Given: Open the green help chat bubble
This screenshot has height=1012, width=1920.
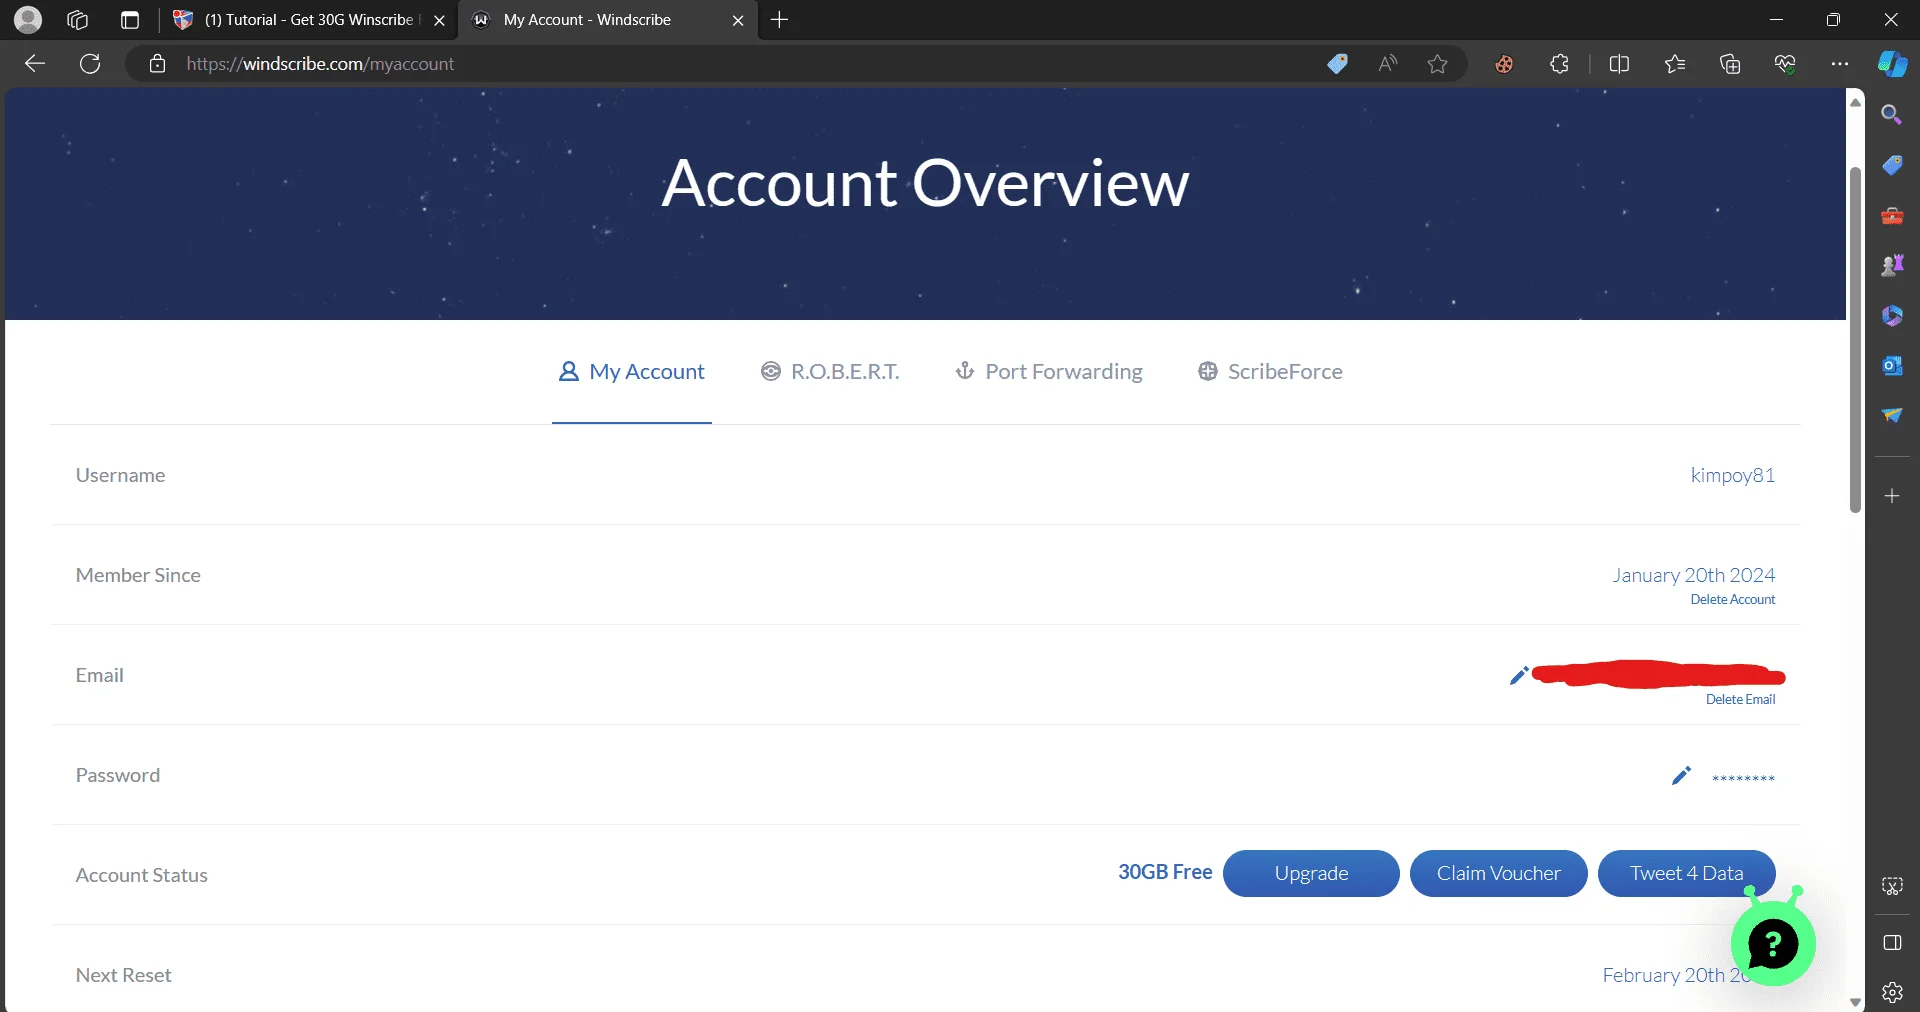Looking at the screenshot, I should point(1773,943).
